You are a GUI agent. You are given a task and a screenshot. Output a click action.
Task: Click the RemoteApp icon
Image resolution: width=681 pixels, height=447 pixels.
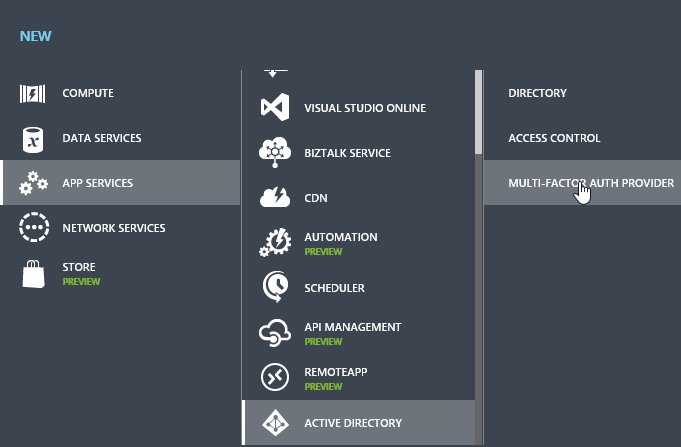[274, 377]
